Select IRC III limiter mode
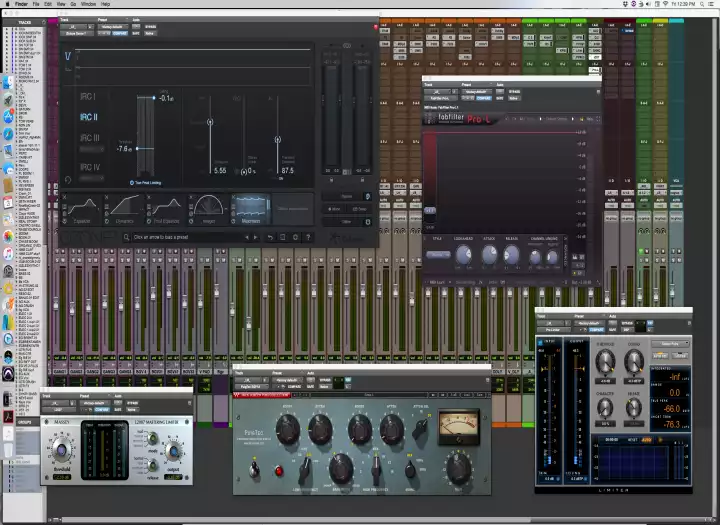Viewport: 720px width, 525px height. pos(89,138)
